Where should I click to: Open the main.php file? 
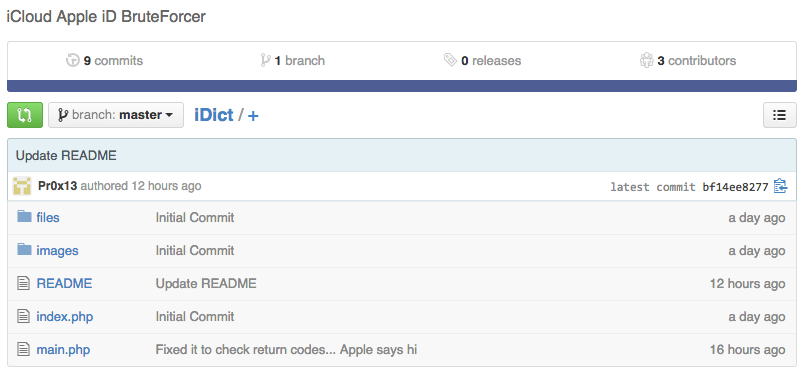(x=63, y=350)
